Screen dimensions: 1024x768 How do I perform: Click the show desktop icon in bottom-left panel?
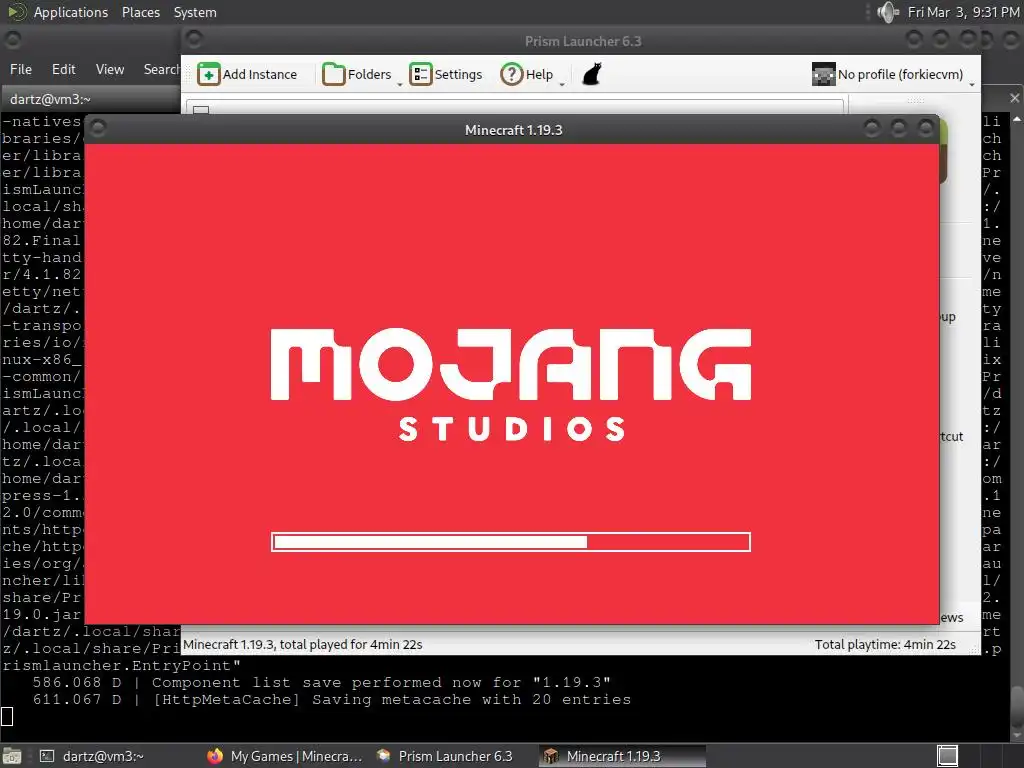tap(12, 756)
